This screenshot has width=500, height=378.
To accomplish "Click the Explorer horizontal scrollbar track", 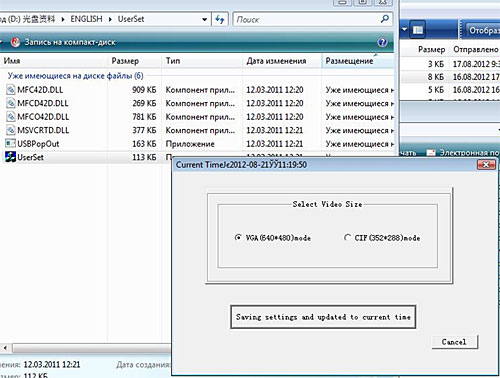I will (x=92, y=348).
